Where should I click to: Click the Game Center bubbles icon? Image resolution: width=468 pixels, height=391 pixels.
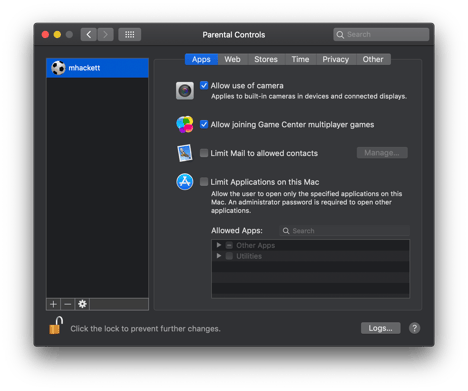tap(185, 125)
